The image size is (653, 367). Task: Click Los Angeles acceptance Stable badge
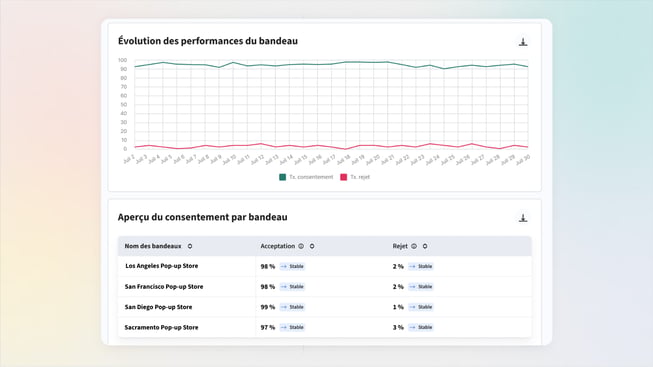(x=292, y=266)
